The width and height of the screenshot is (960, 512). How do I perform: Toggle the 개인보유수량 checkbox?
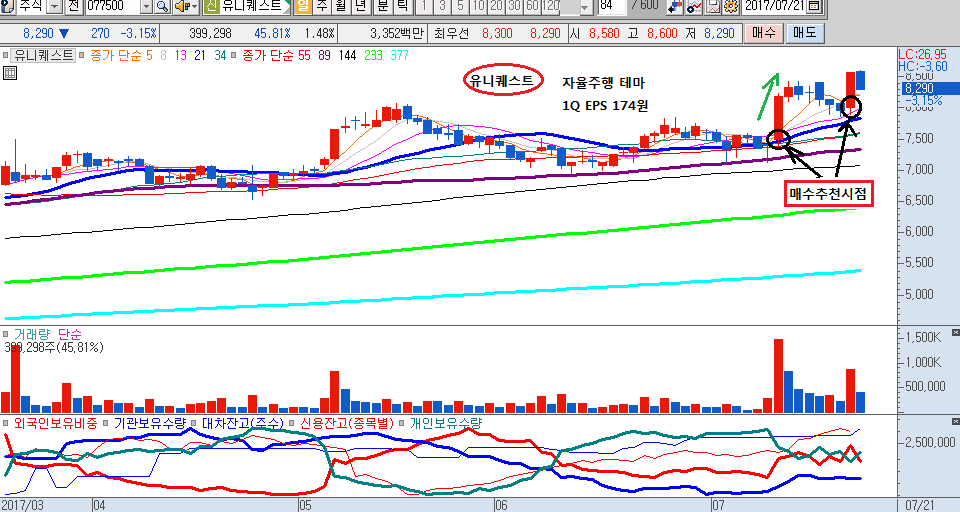point(402,423)
